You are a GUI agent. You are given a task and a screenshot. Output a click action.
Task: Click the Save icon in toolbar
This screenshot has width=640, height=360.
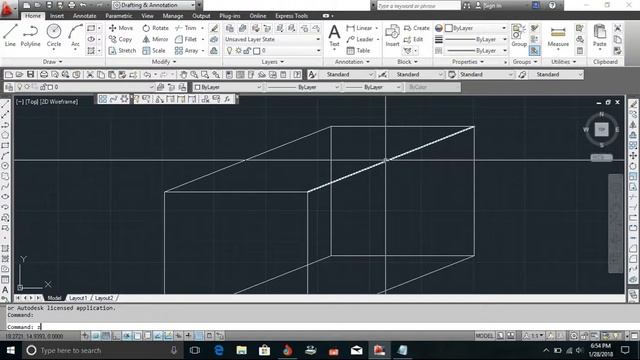[x=31, y=75]
